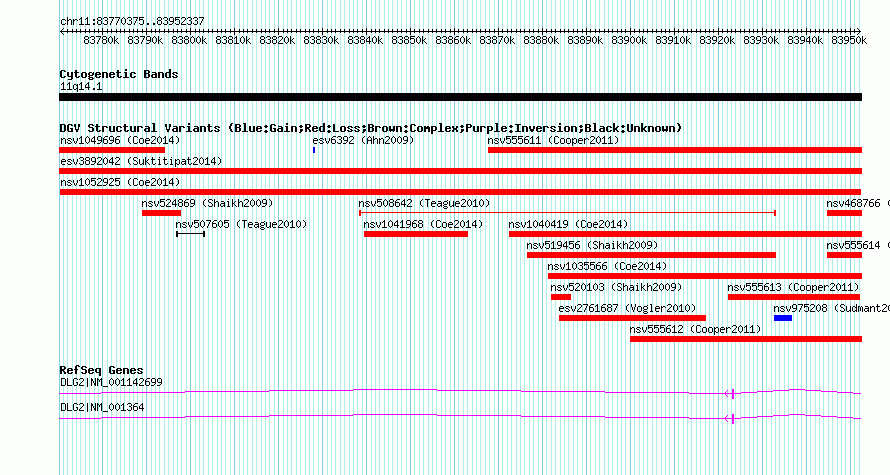Click the nsv1049696 (Coe2014) variant label
Screen dimensions: 890x475
point(120,140)
